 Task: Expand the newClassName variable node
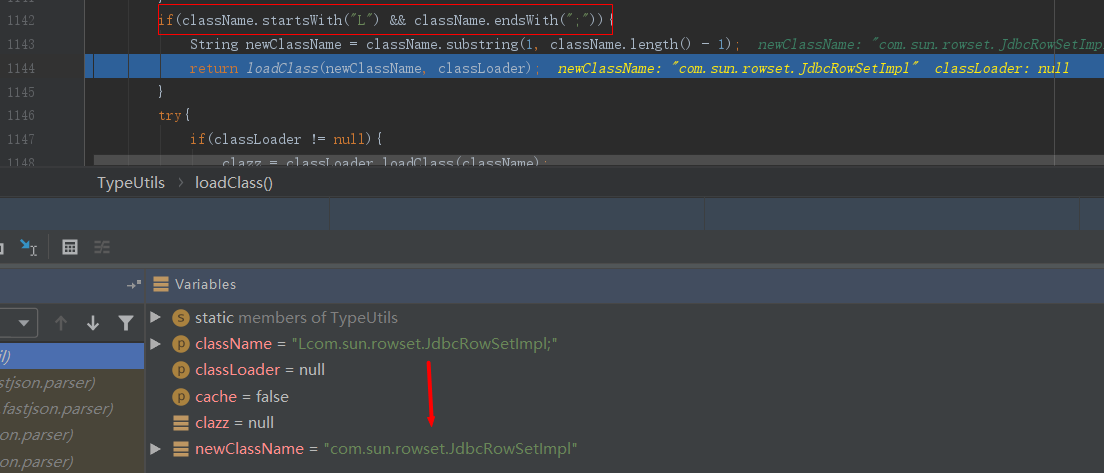coord(155,449)
